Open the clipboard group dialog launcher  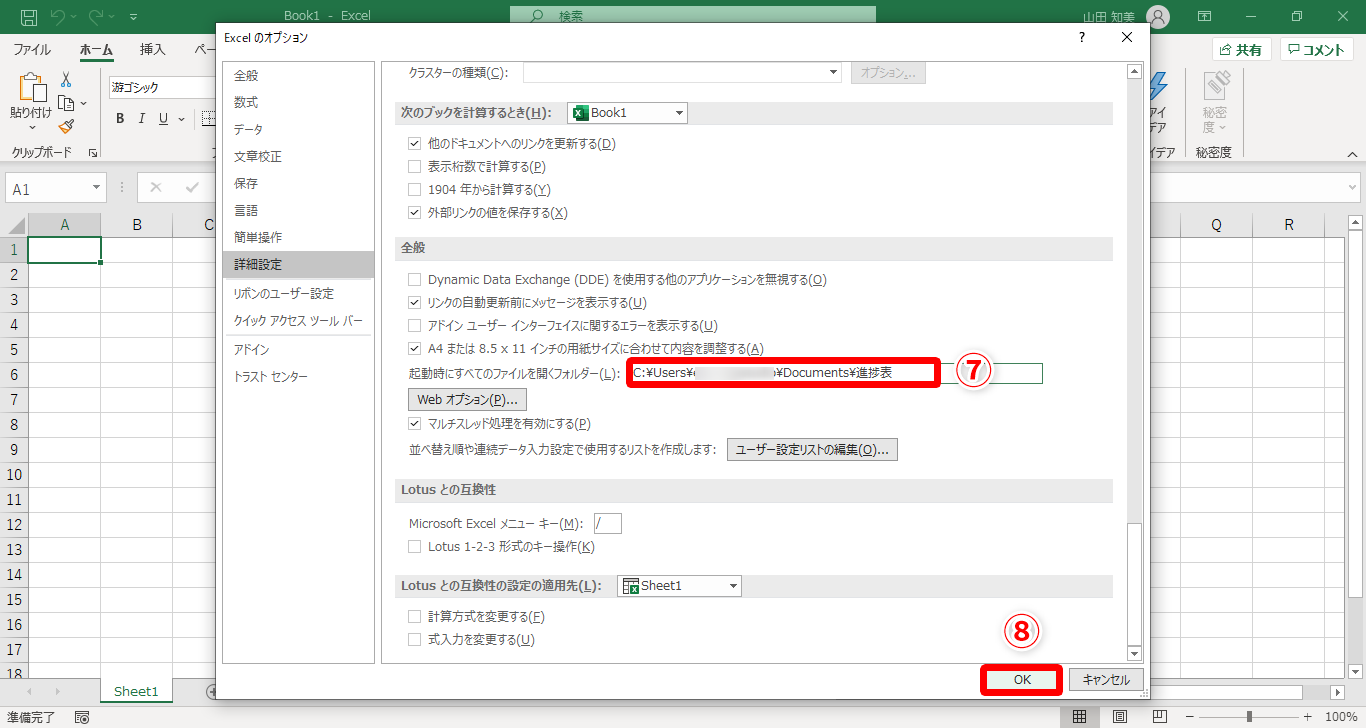tap(93, 153)
